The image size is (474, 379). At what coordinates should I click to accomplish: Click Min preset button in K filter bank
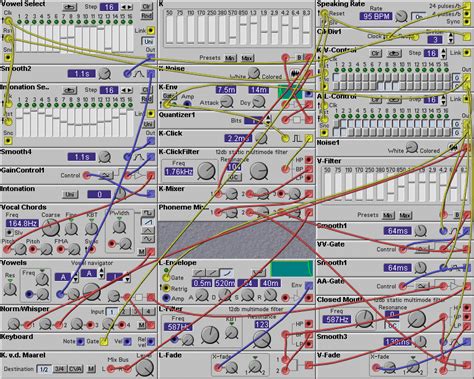(x=229, y=58)
